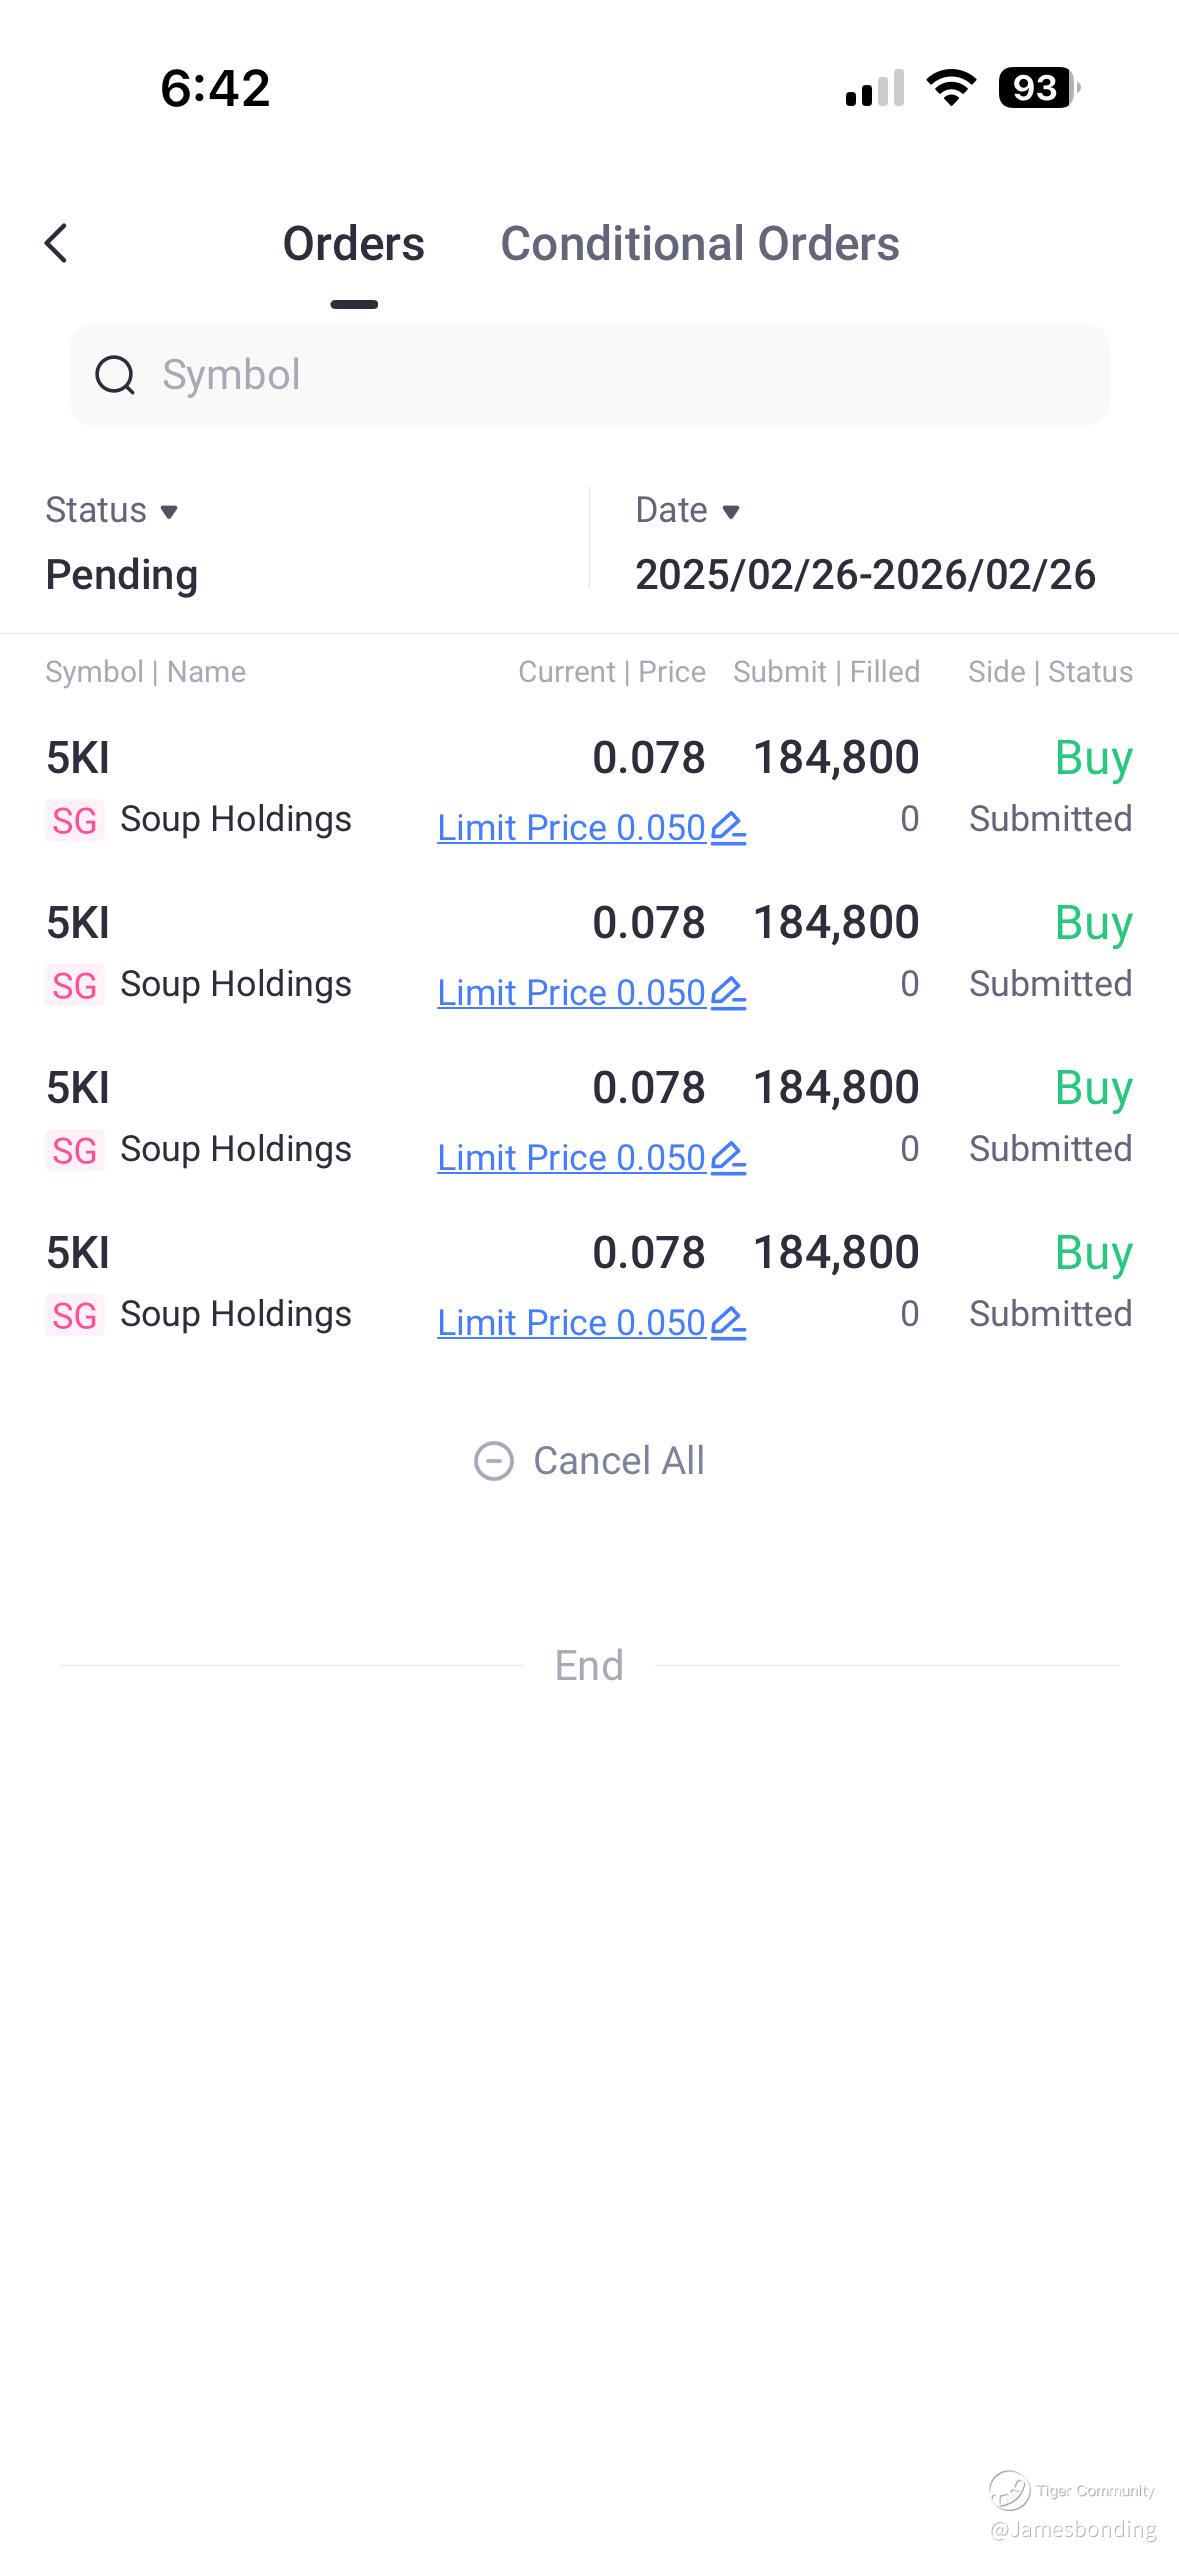Open the Date range dropdown
This screenshot has width=1179, height=2556.
pos(688,511)
